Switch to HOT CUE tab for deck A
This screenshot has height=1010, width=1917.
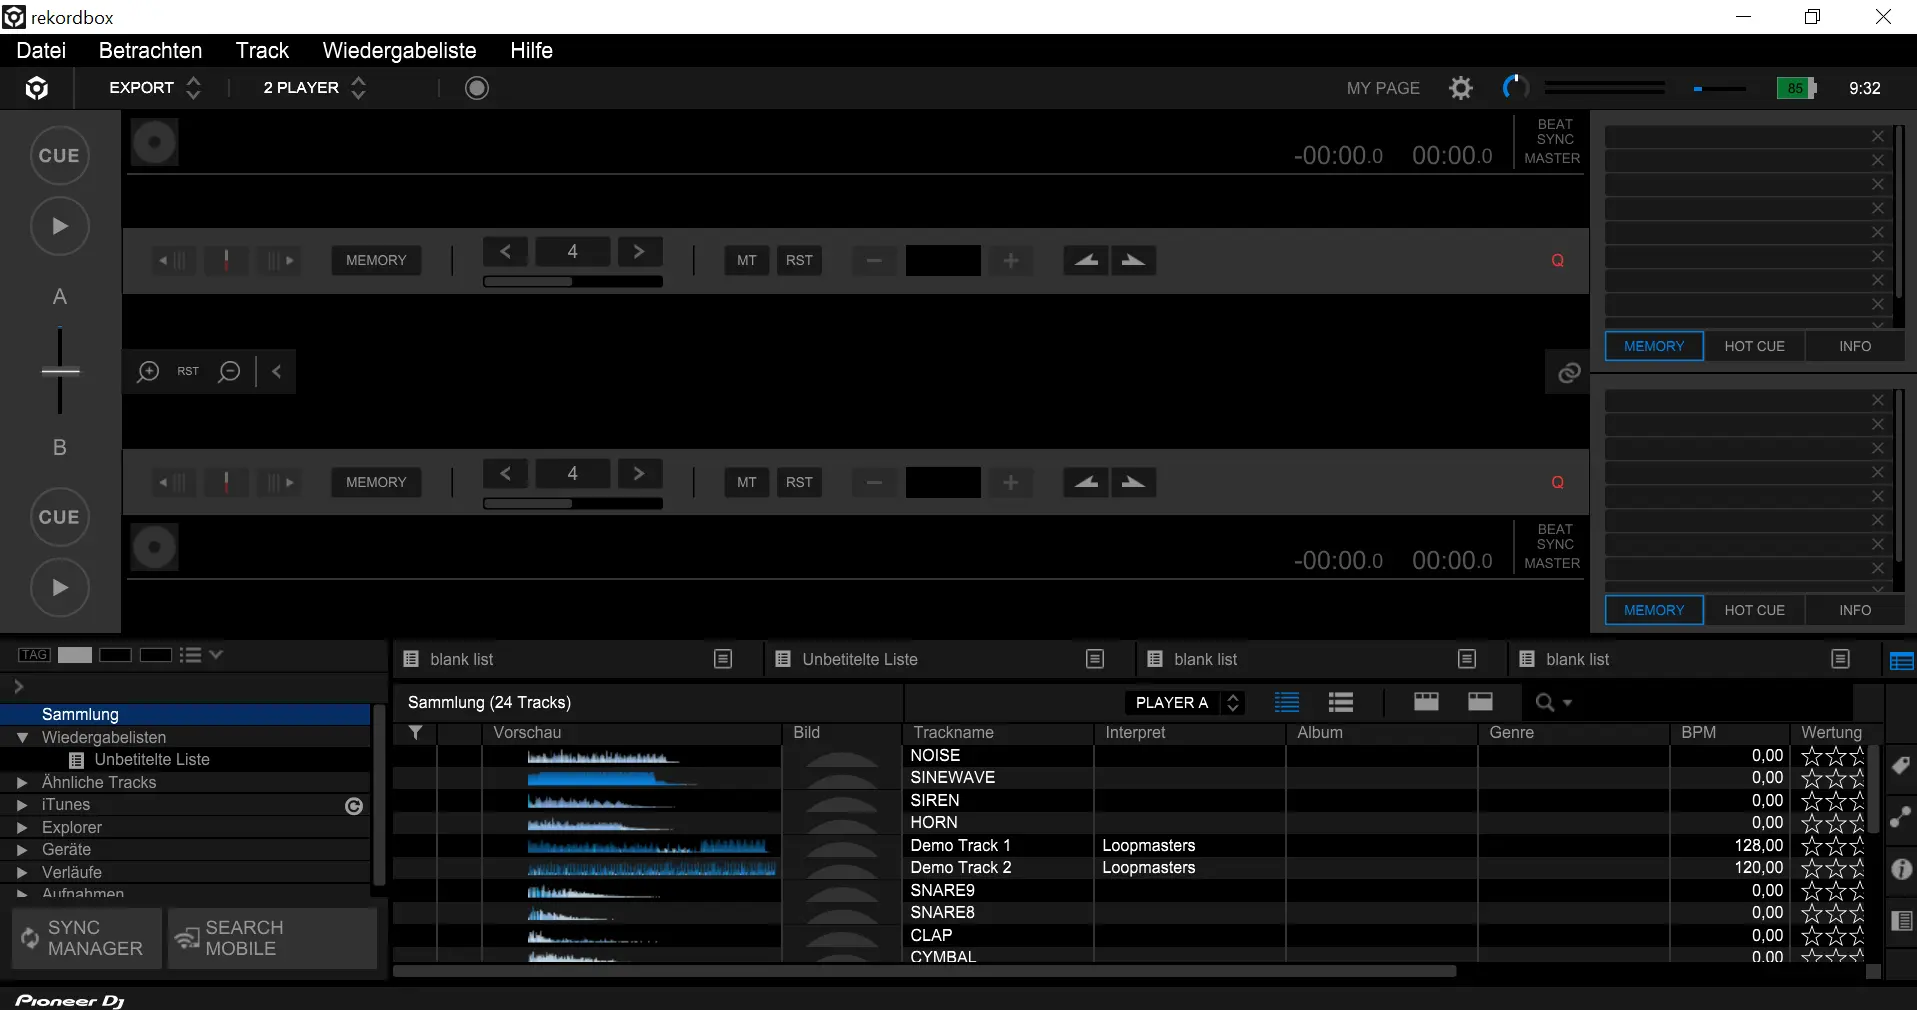tap(1754, 346)
